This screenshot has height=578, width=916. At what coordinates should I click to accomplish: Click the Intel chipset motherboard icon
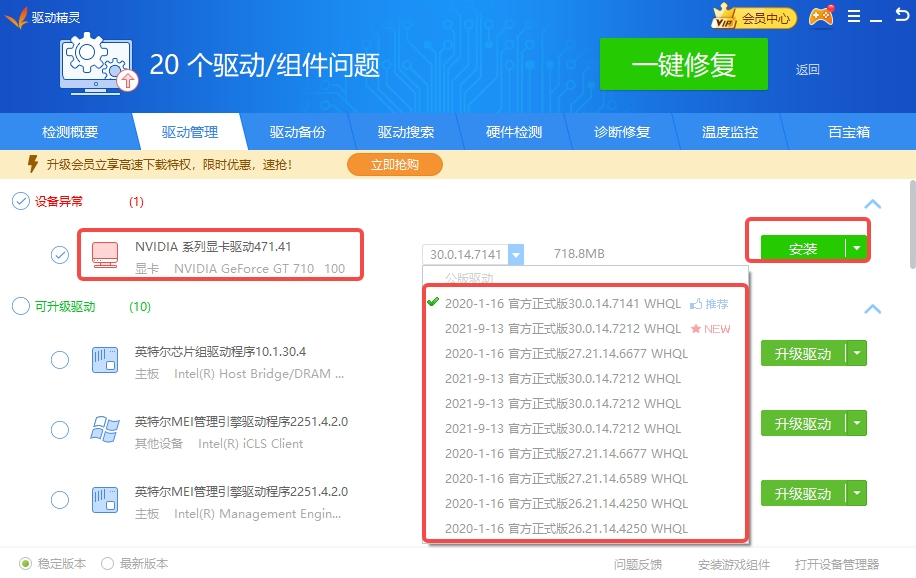(x=106, y=360)
